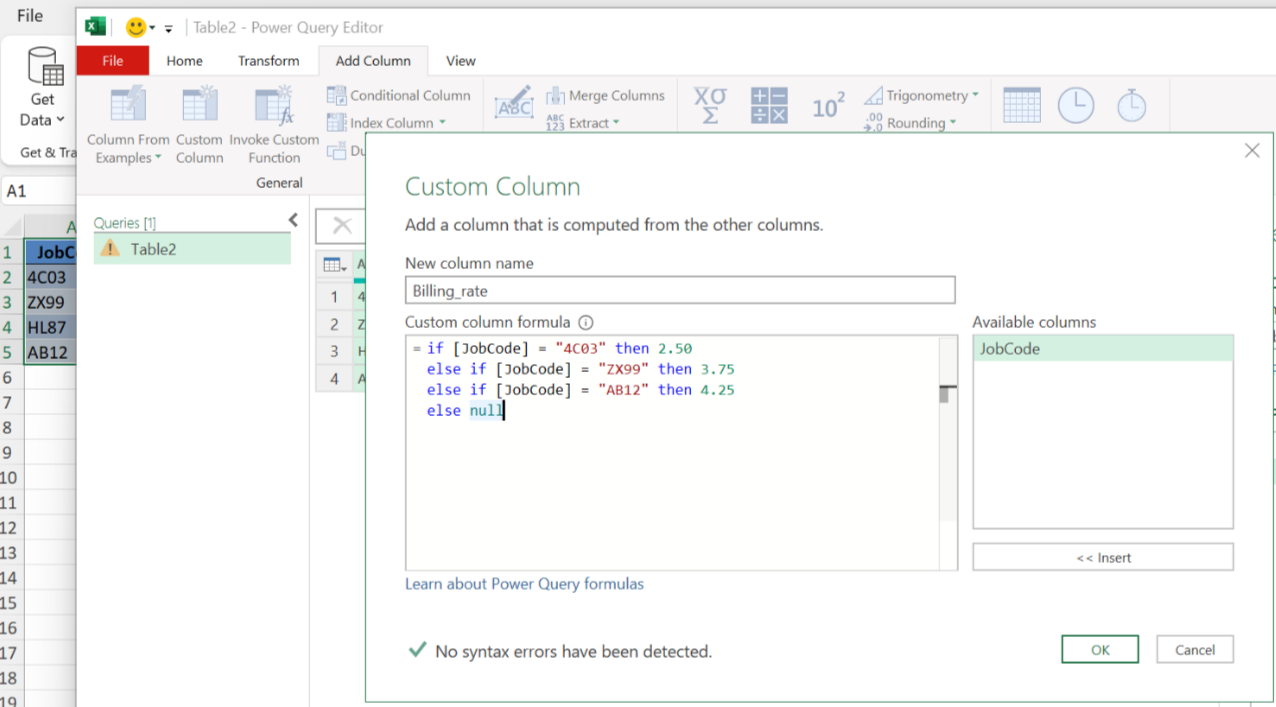Click the New column name field

(x=680, y=290)
